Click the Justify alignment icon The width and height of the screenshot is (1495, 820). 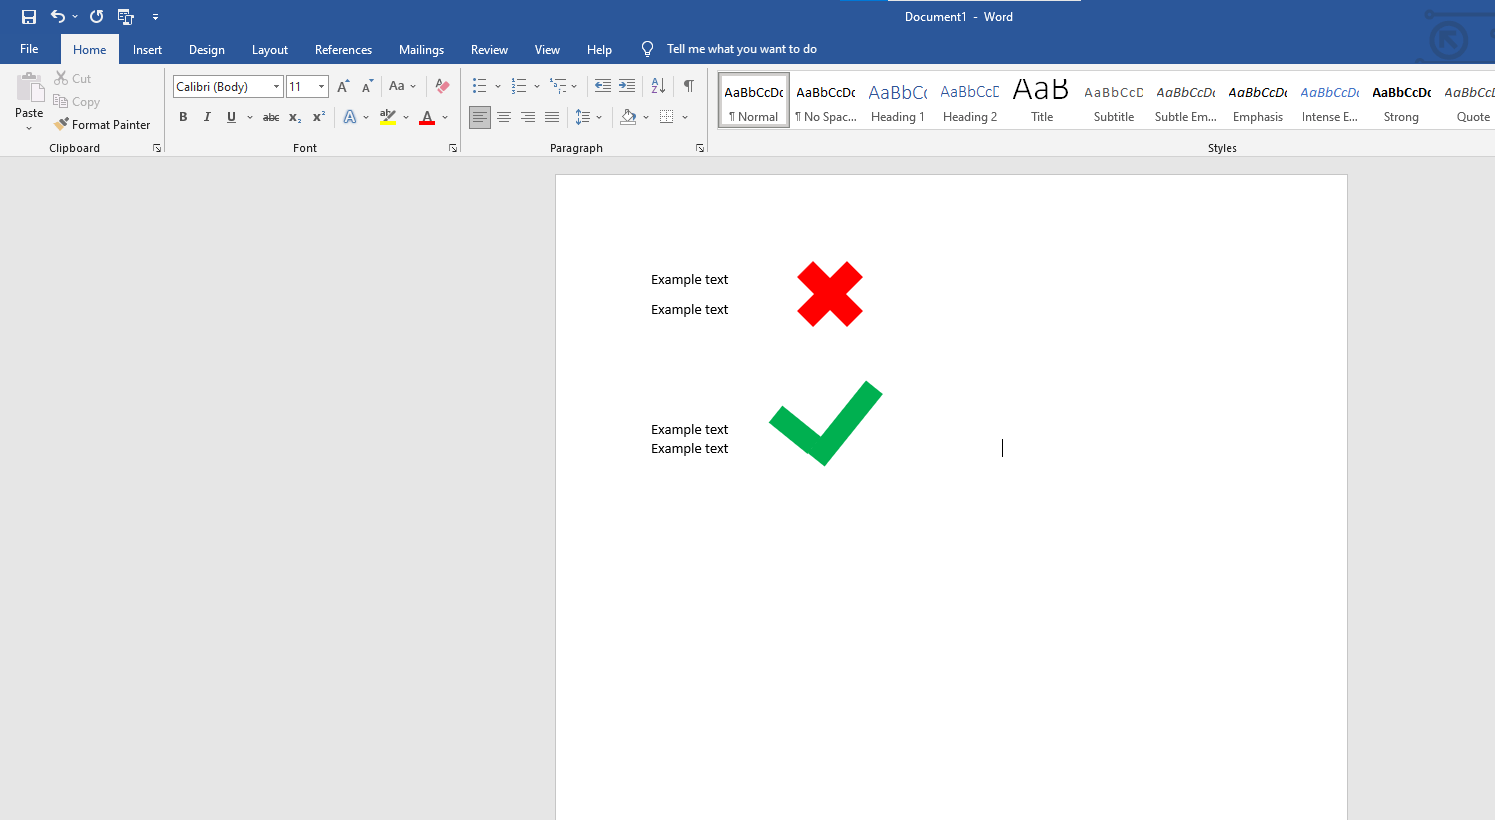[x=552, y=117]
